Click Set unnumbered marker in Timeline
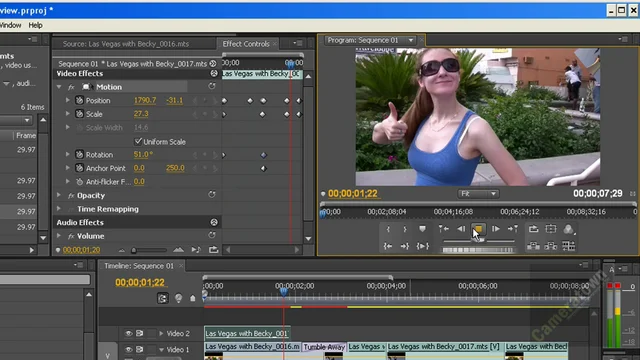The width and height of the screenshot is (640, 360). pyautogui.click(x=193, y=298)
